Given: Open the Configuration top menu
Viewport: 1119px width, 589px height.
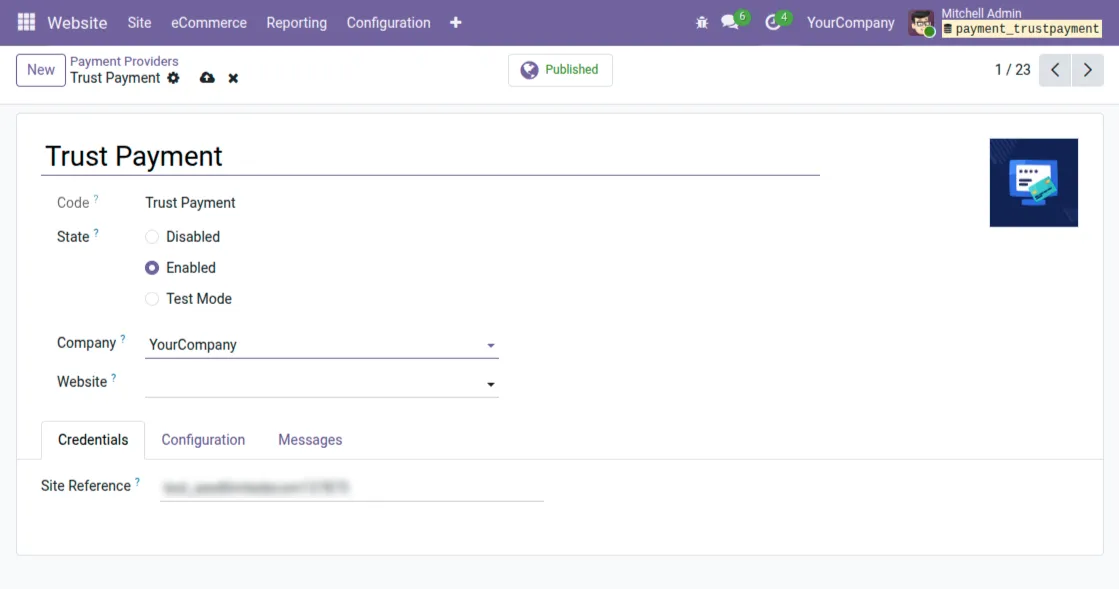Looking at the screenshot, I should pos(388,23).
